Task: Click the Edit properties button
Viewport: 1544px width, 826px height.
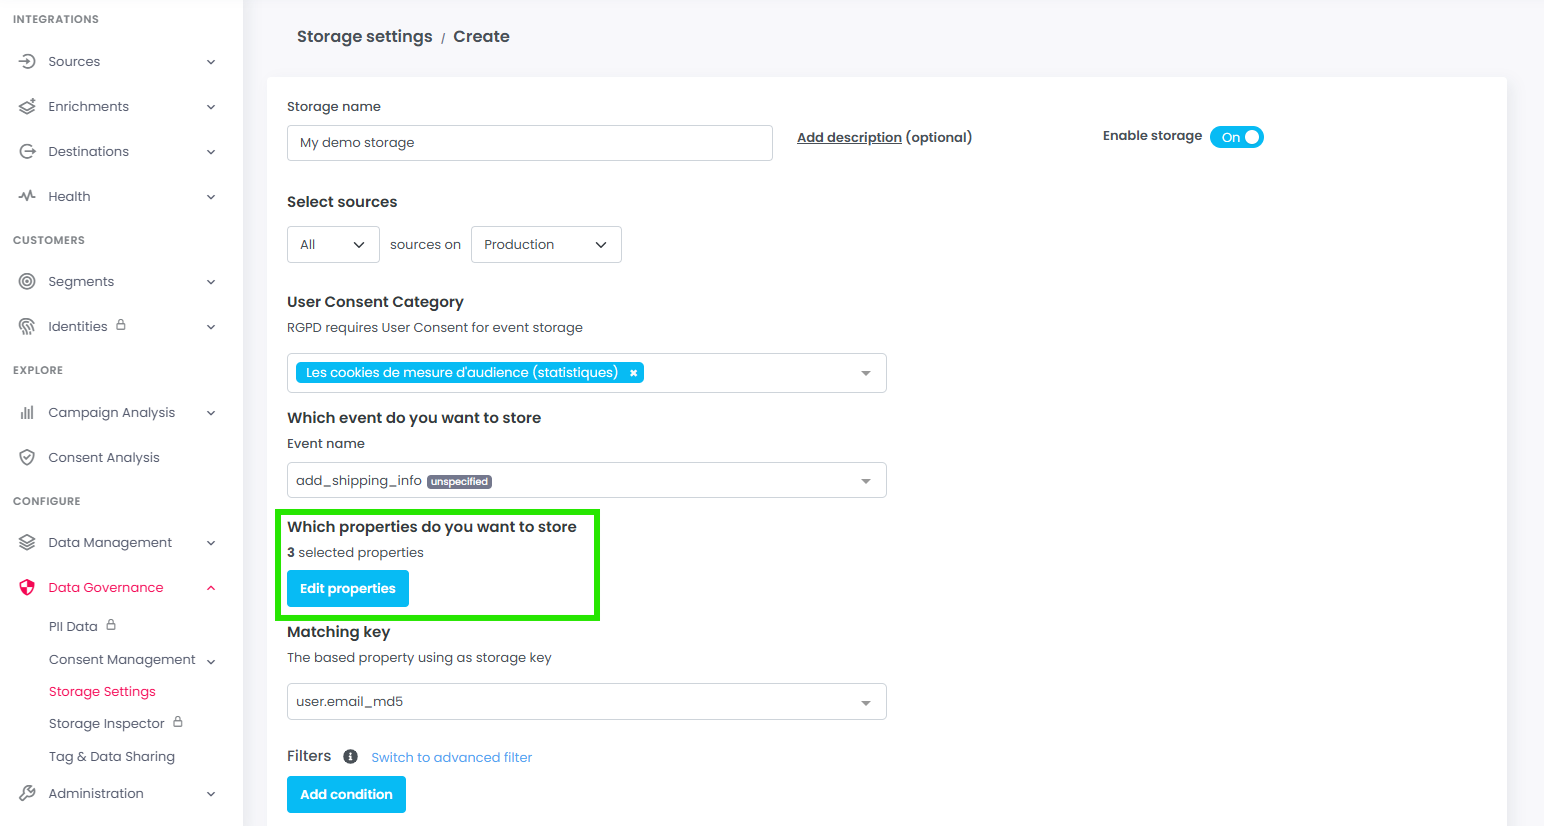Action: 347,589
